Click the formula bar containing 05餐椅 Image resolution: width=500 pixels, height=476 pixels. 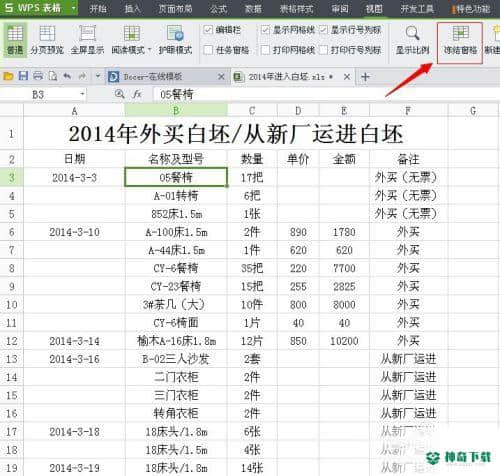[x=325, y=95]
